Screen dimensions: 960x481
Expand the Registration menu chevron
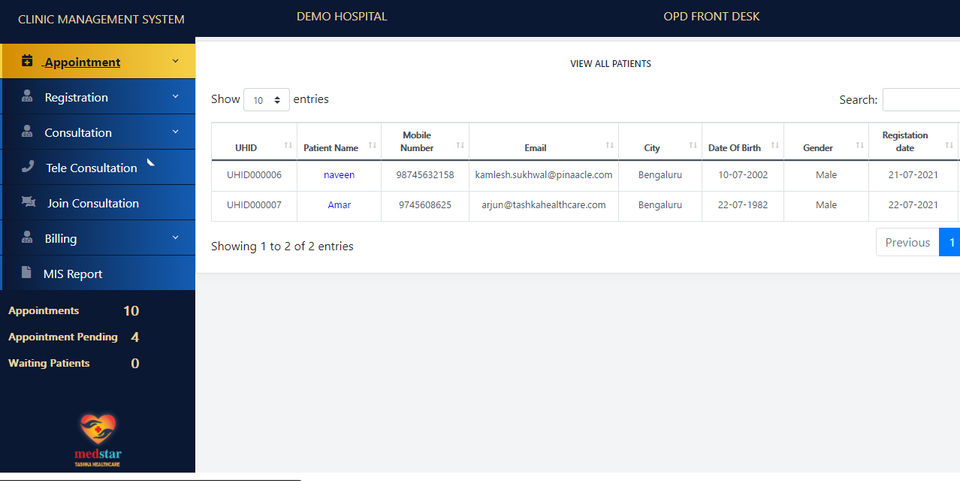(x=176, y=97)
